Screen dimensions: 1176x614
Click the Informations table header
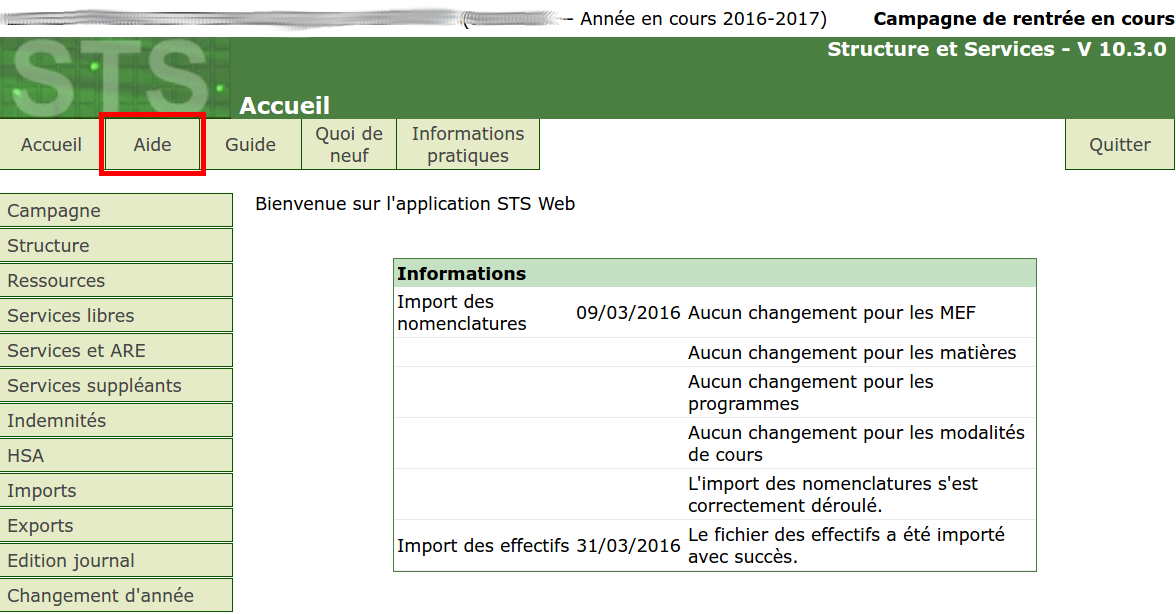(x=714, y=274)
